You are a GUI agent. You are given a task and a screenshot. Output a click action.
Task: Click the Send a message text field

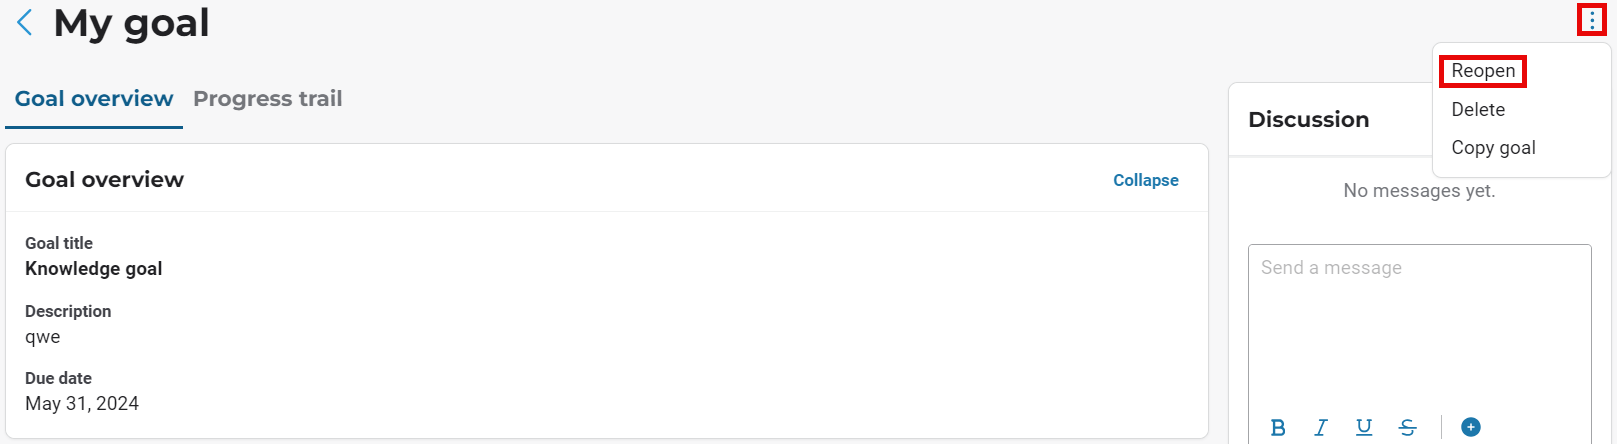coord(1418,320)
